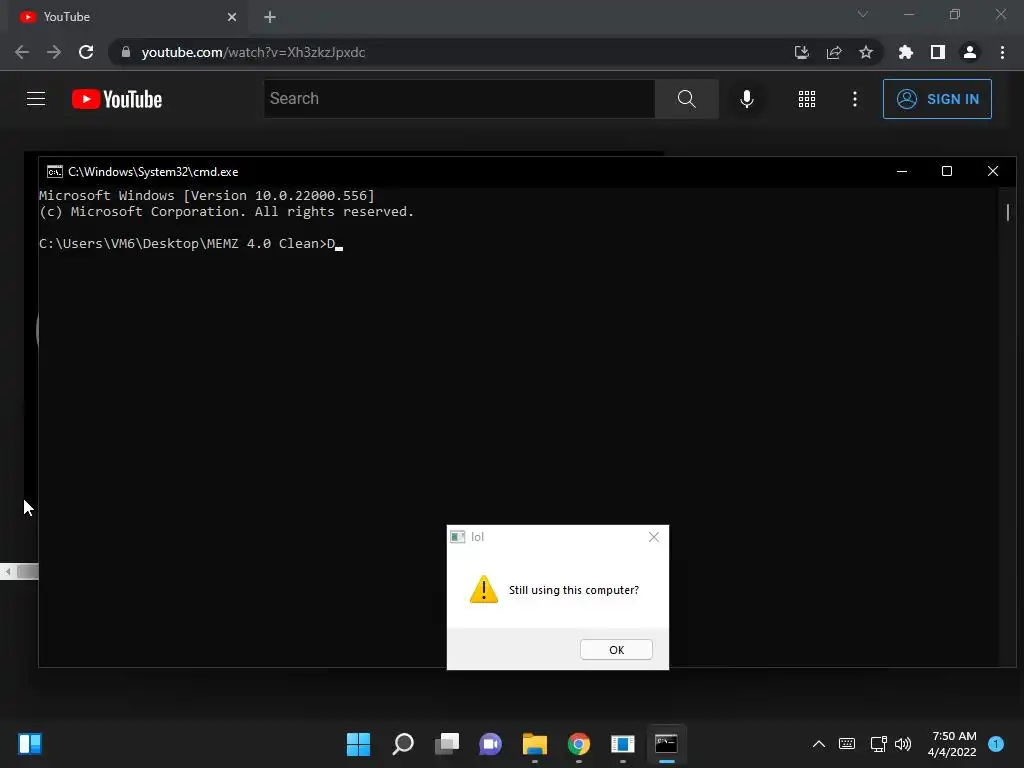This screenshot has height=768, width=1024.
Task: Open the Chat taskbar icon
Action: pos(490,744)
